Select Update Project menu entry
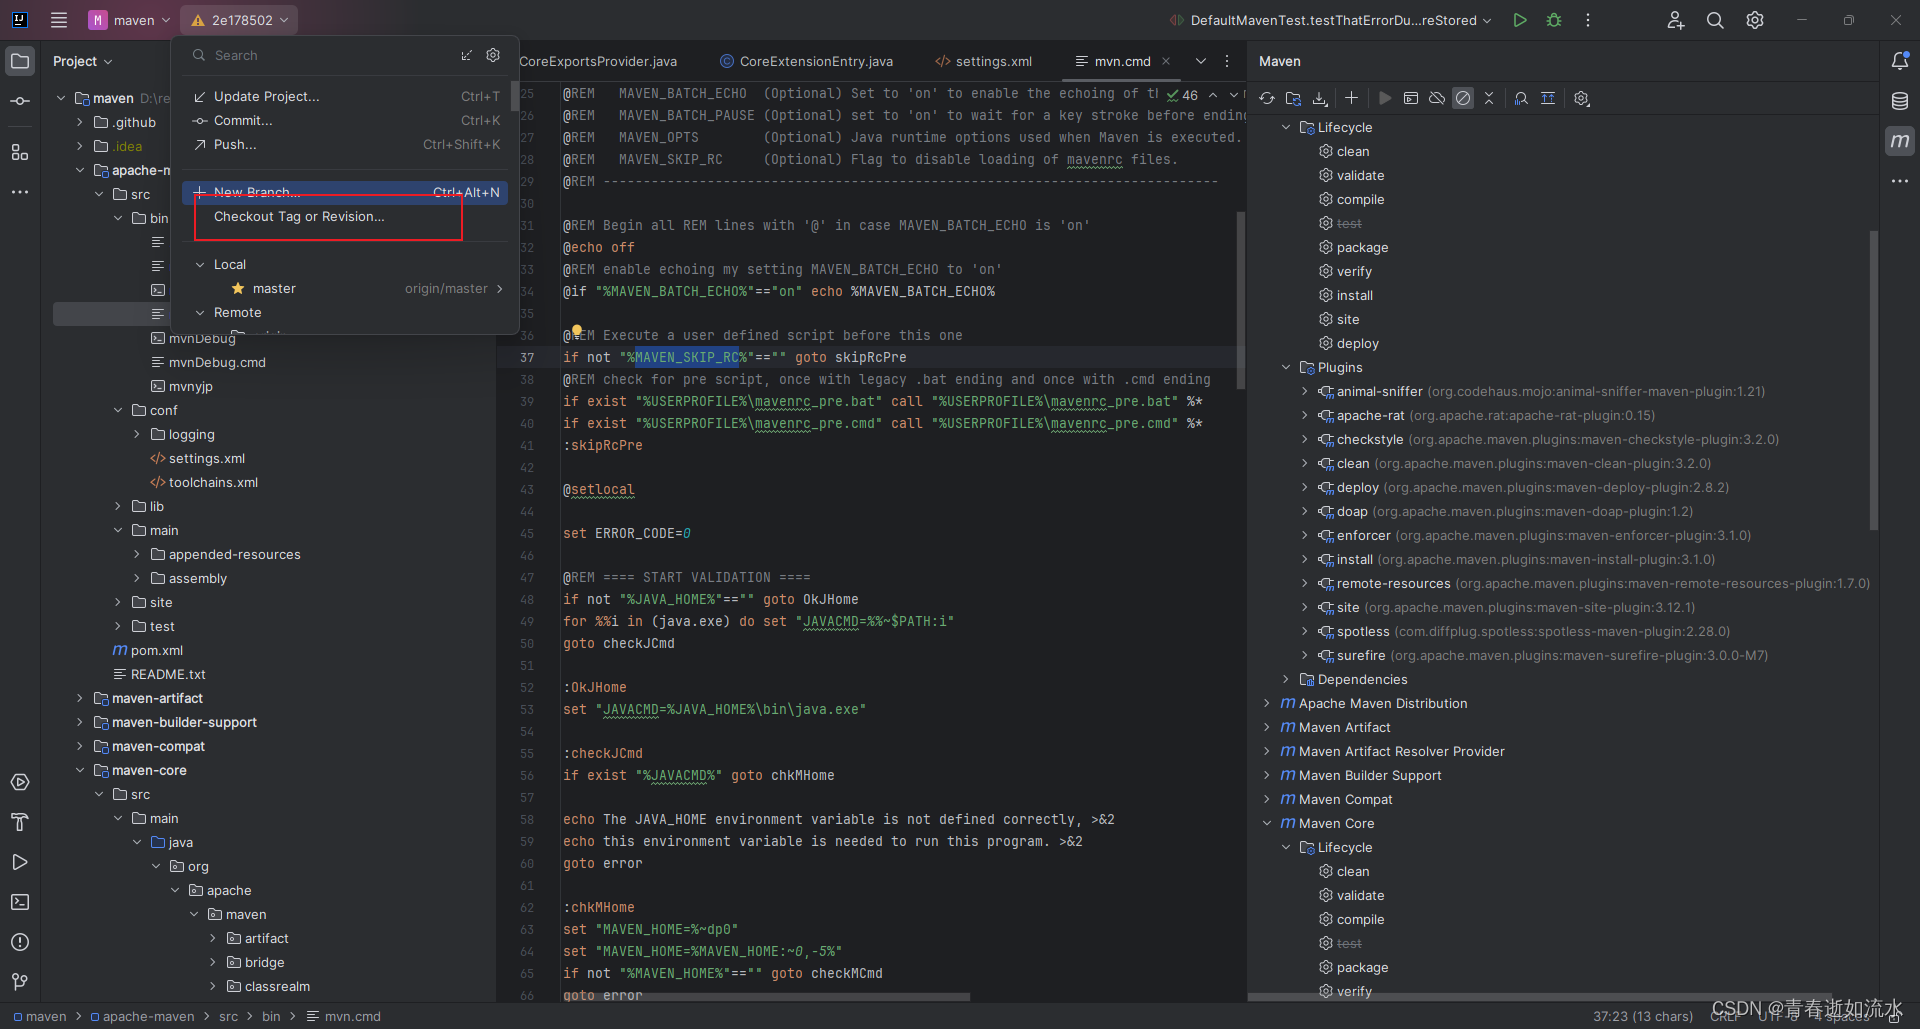The height and width of the screenshot is (1029, 1920). coord(346,96)
